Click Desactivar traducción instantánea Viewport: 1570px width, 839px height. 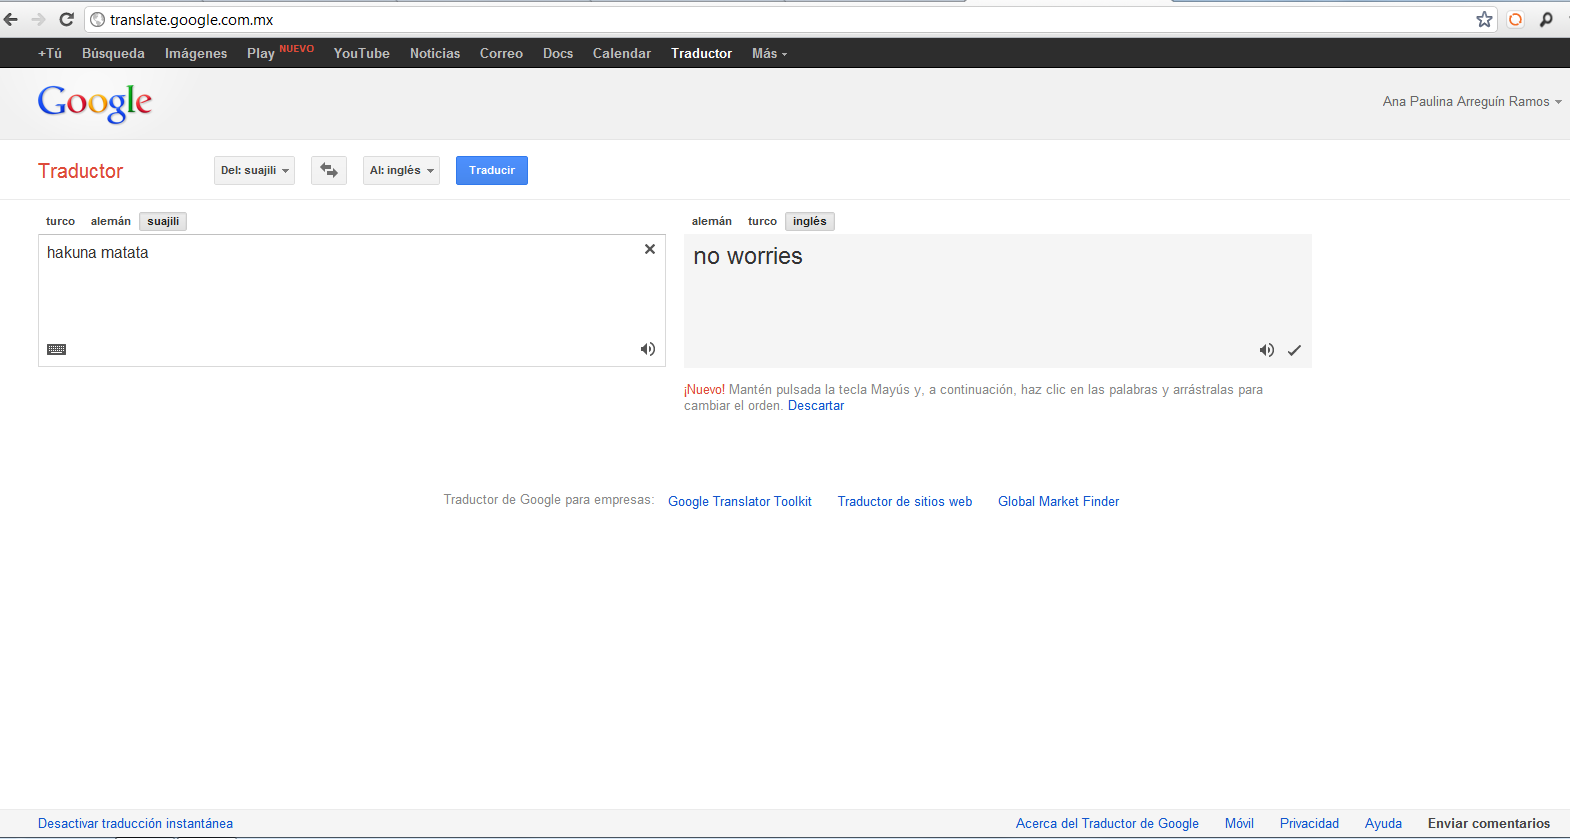[x=136, y=824]
